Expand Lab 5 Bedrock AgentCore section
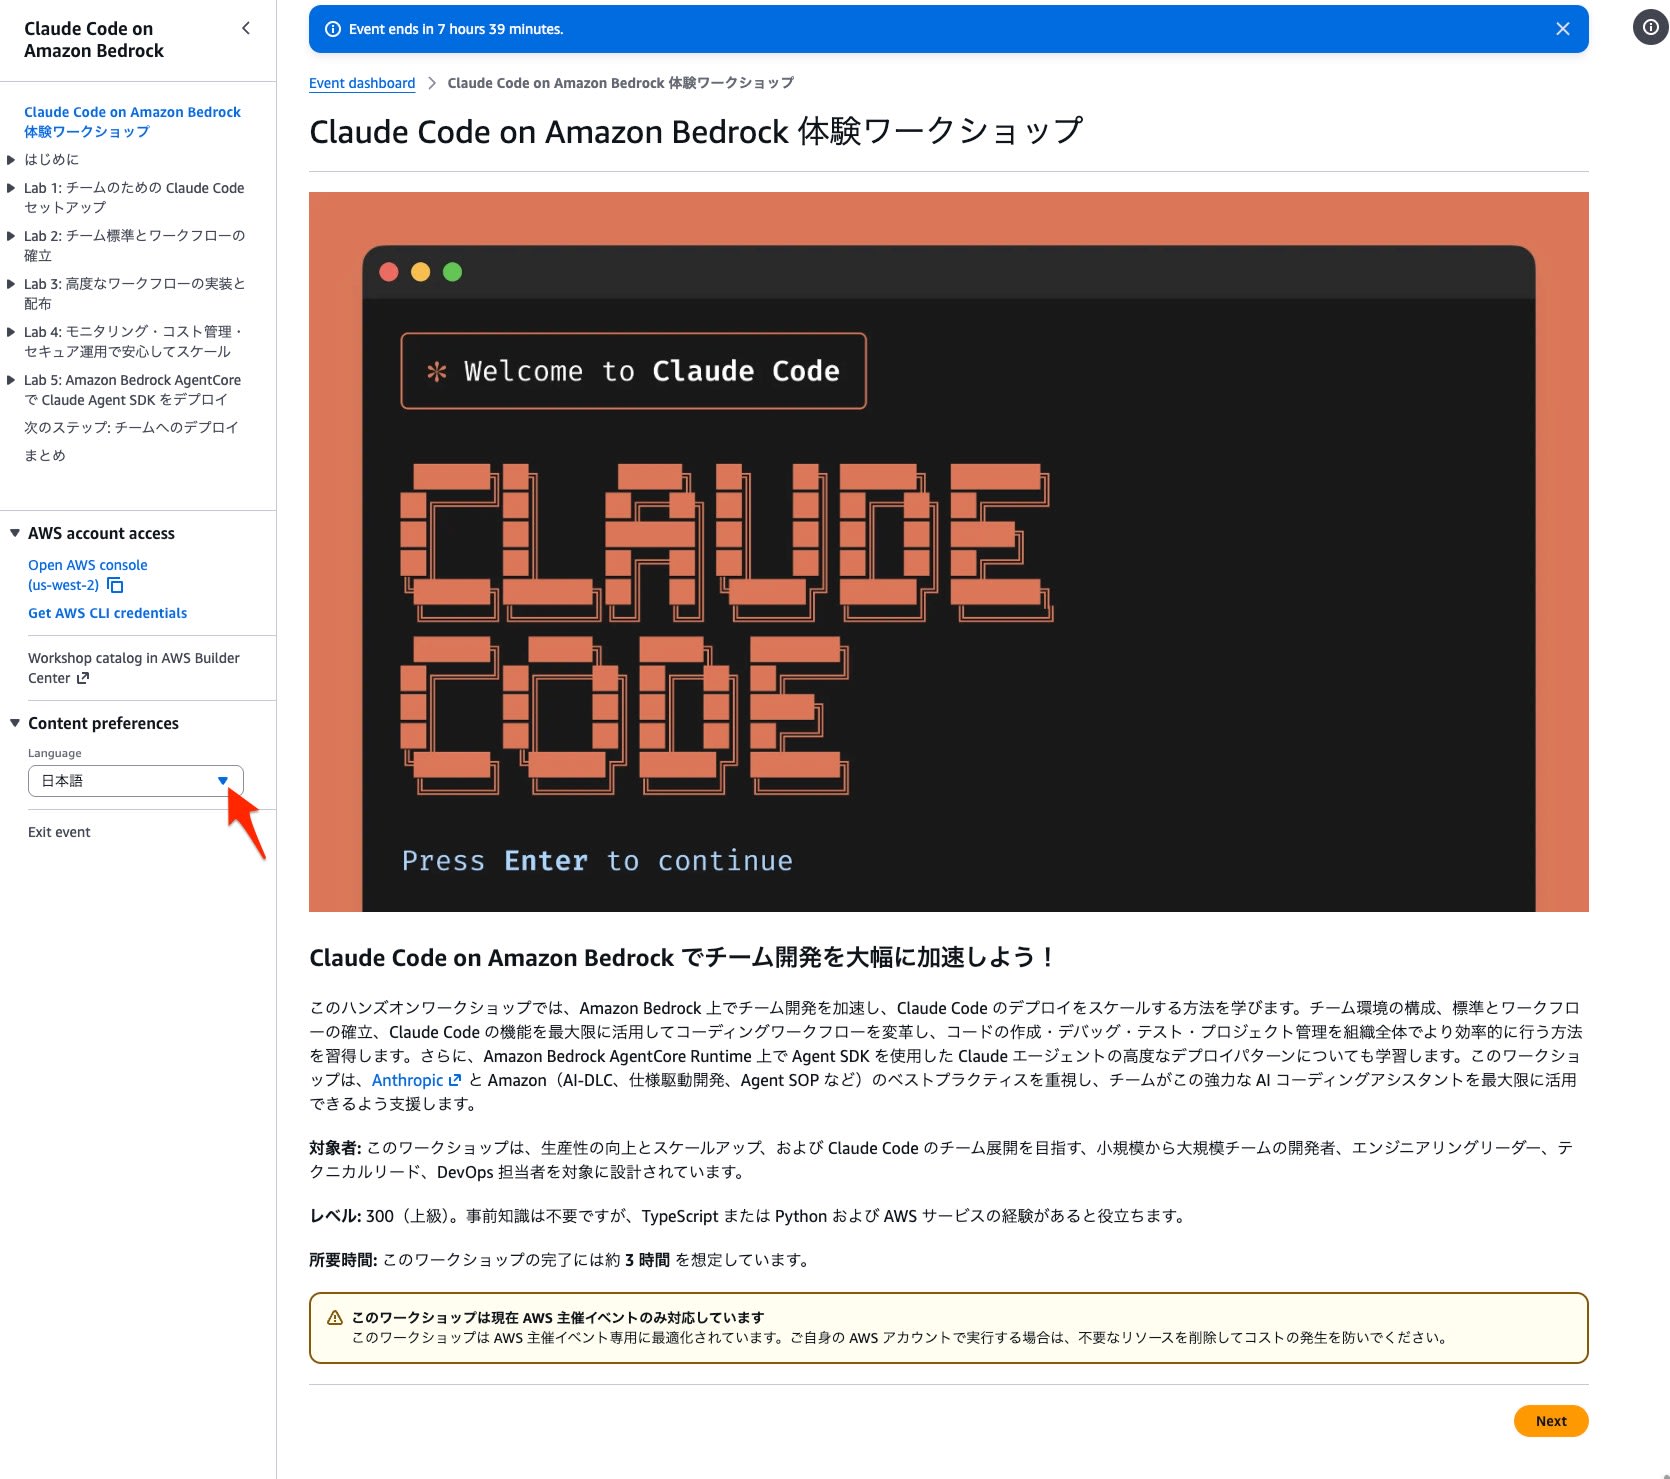1670x1479 pixels. tap(11, 379)
